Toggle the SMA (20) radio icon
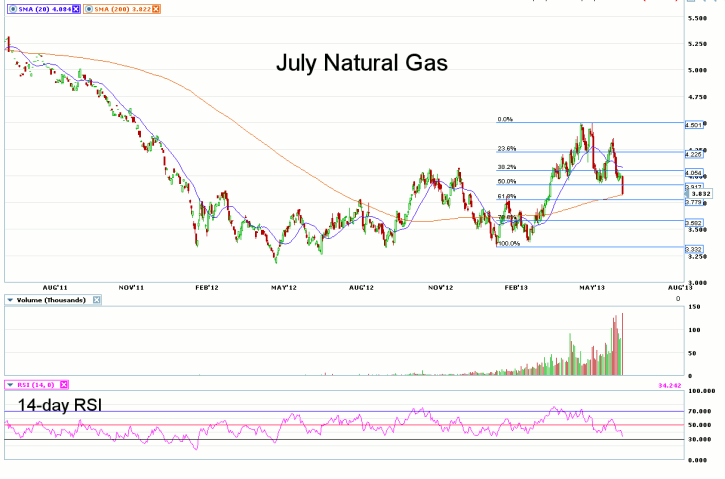This screenshot has height=479, width=725. pos(10,10)
